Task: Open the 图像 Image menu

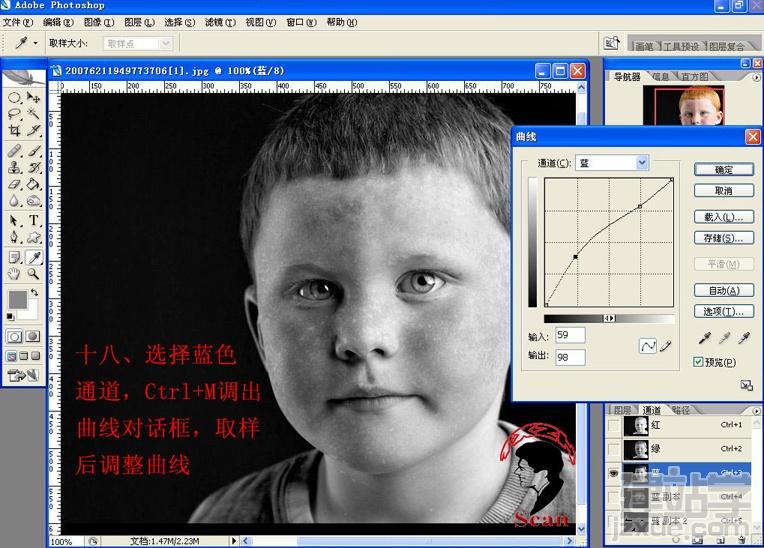Action: (98, 22)
